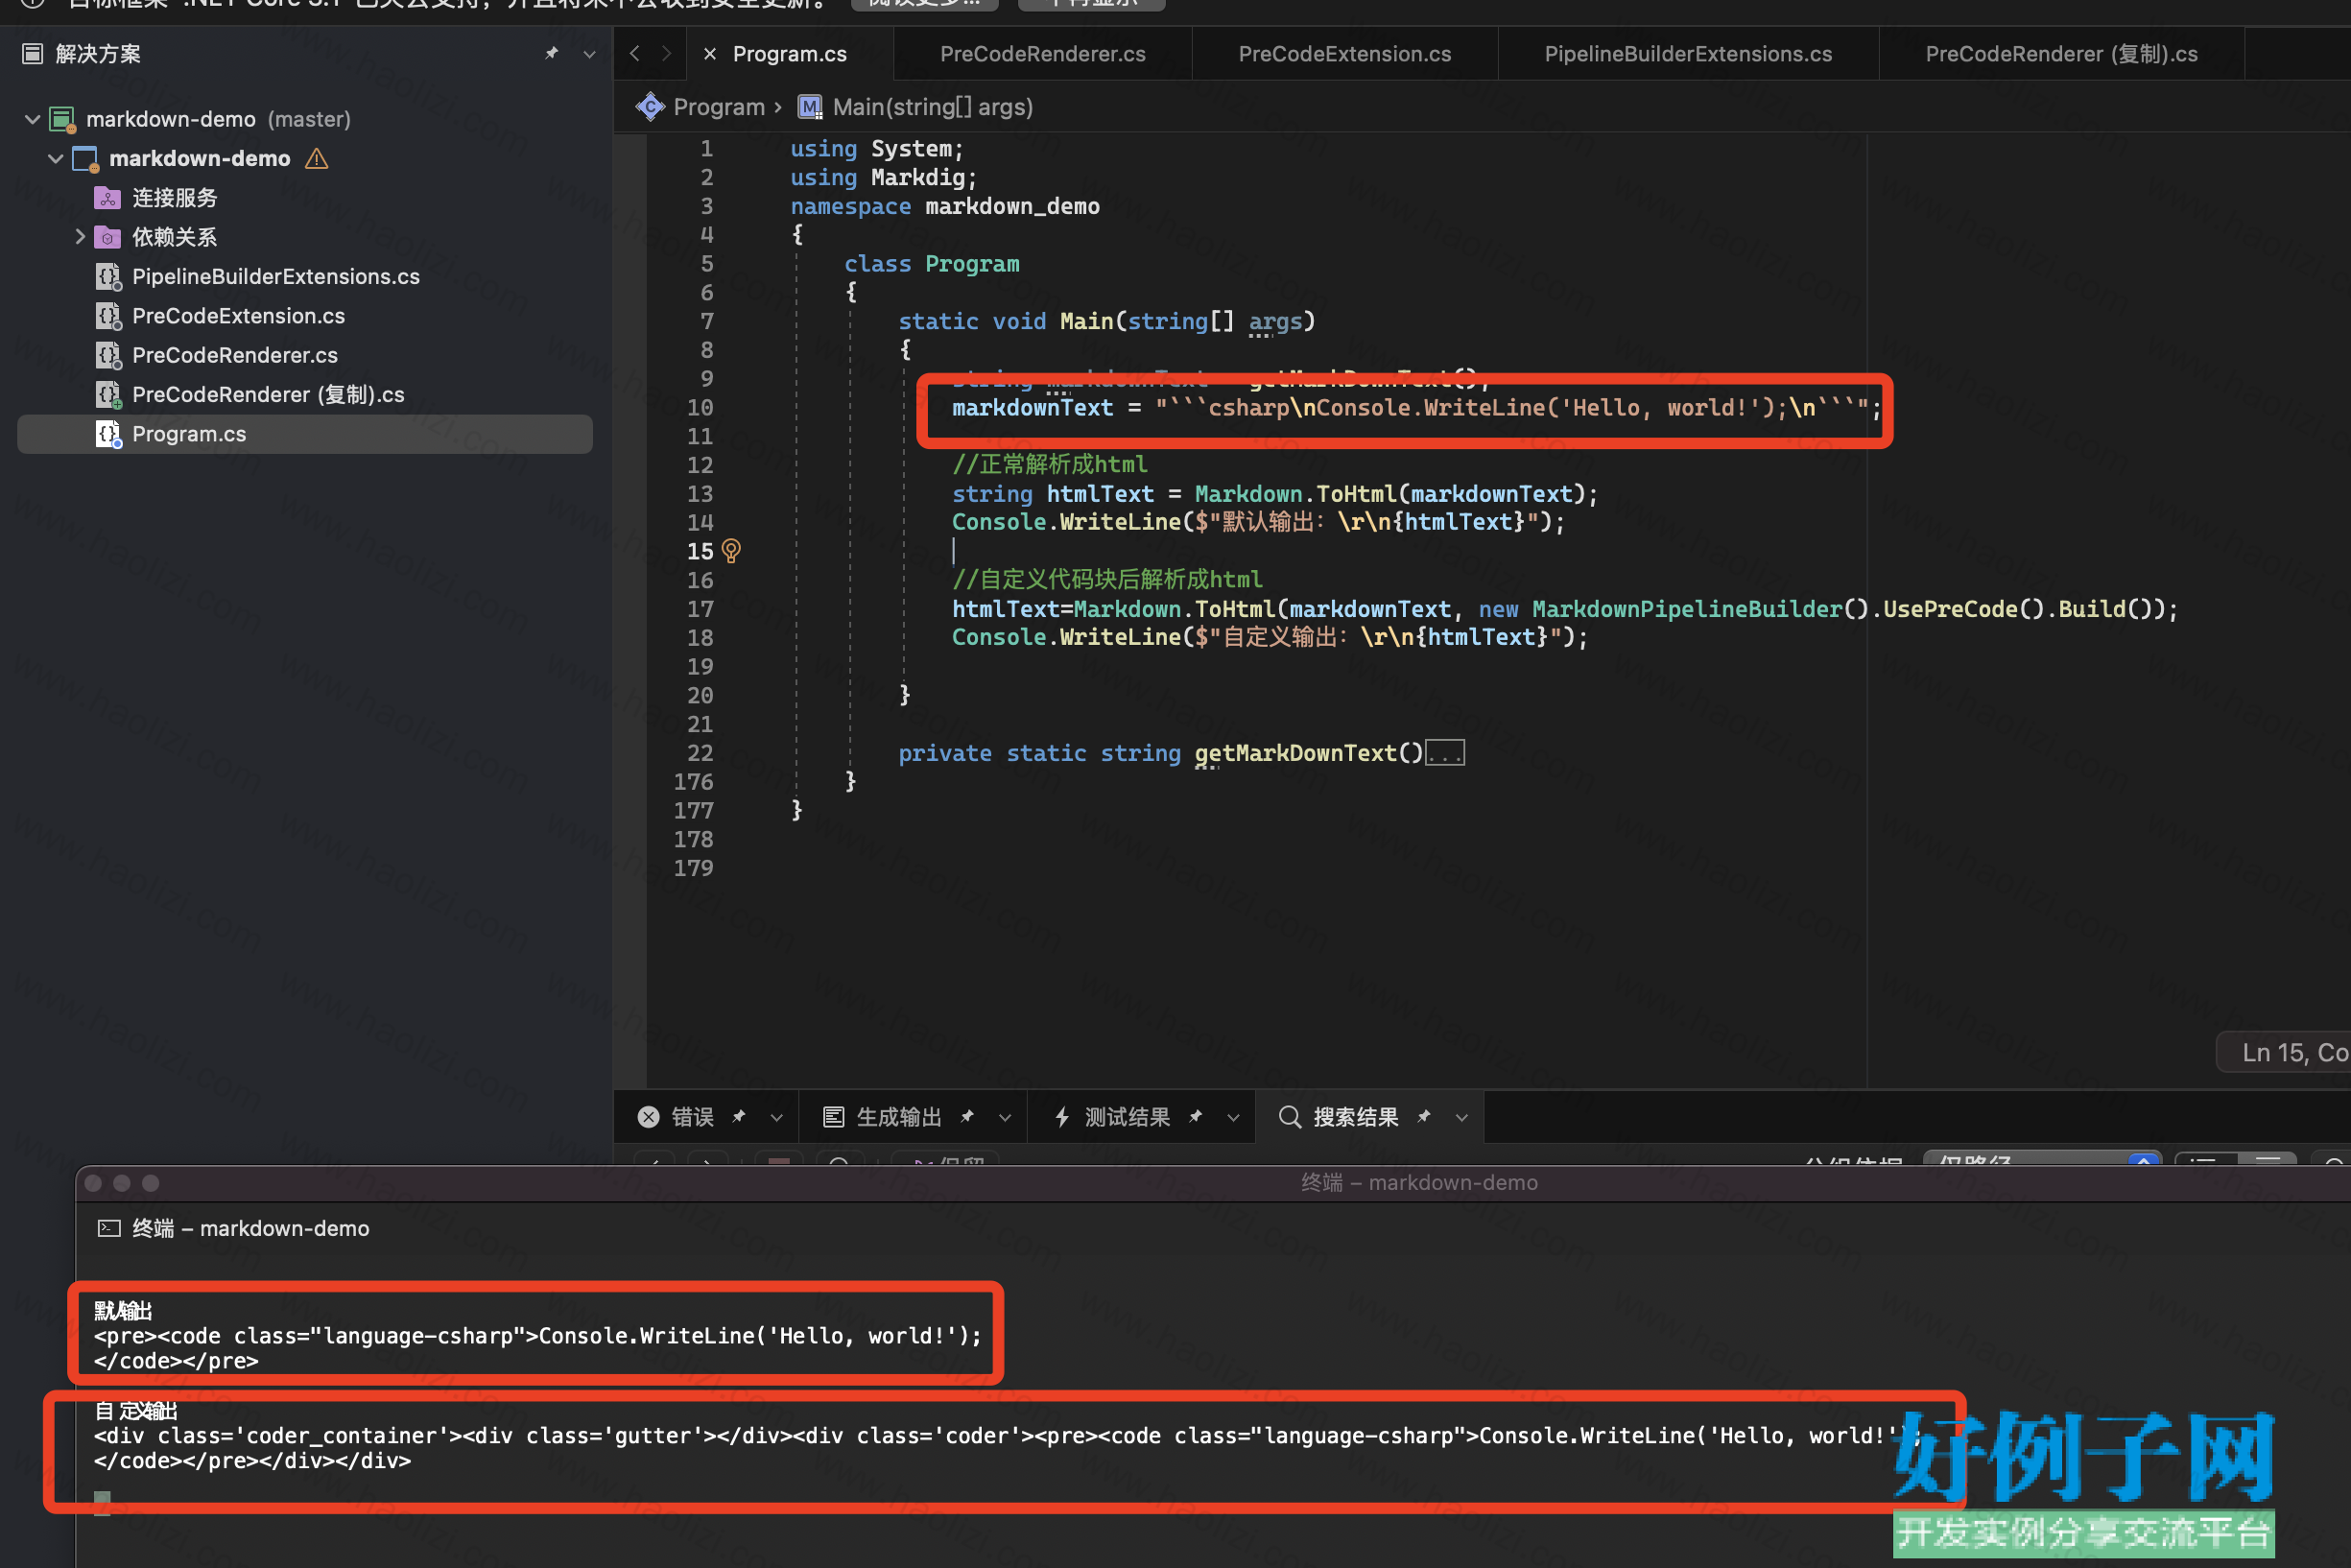Navigate back with the editor left arrow

(634, 54)
